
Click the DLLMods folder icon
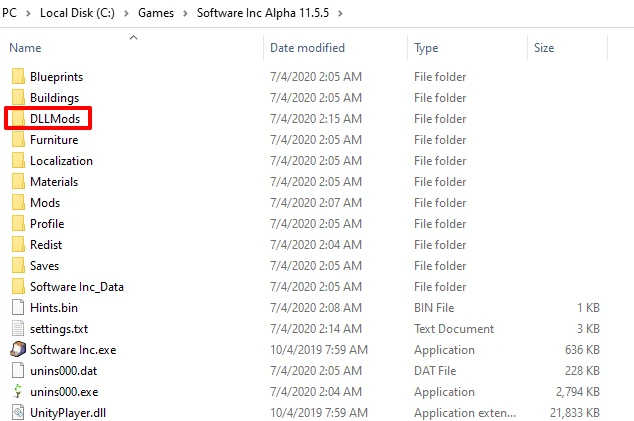(x=18, y=118)
